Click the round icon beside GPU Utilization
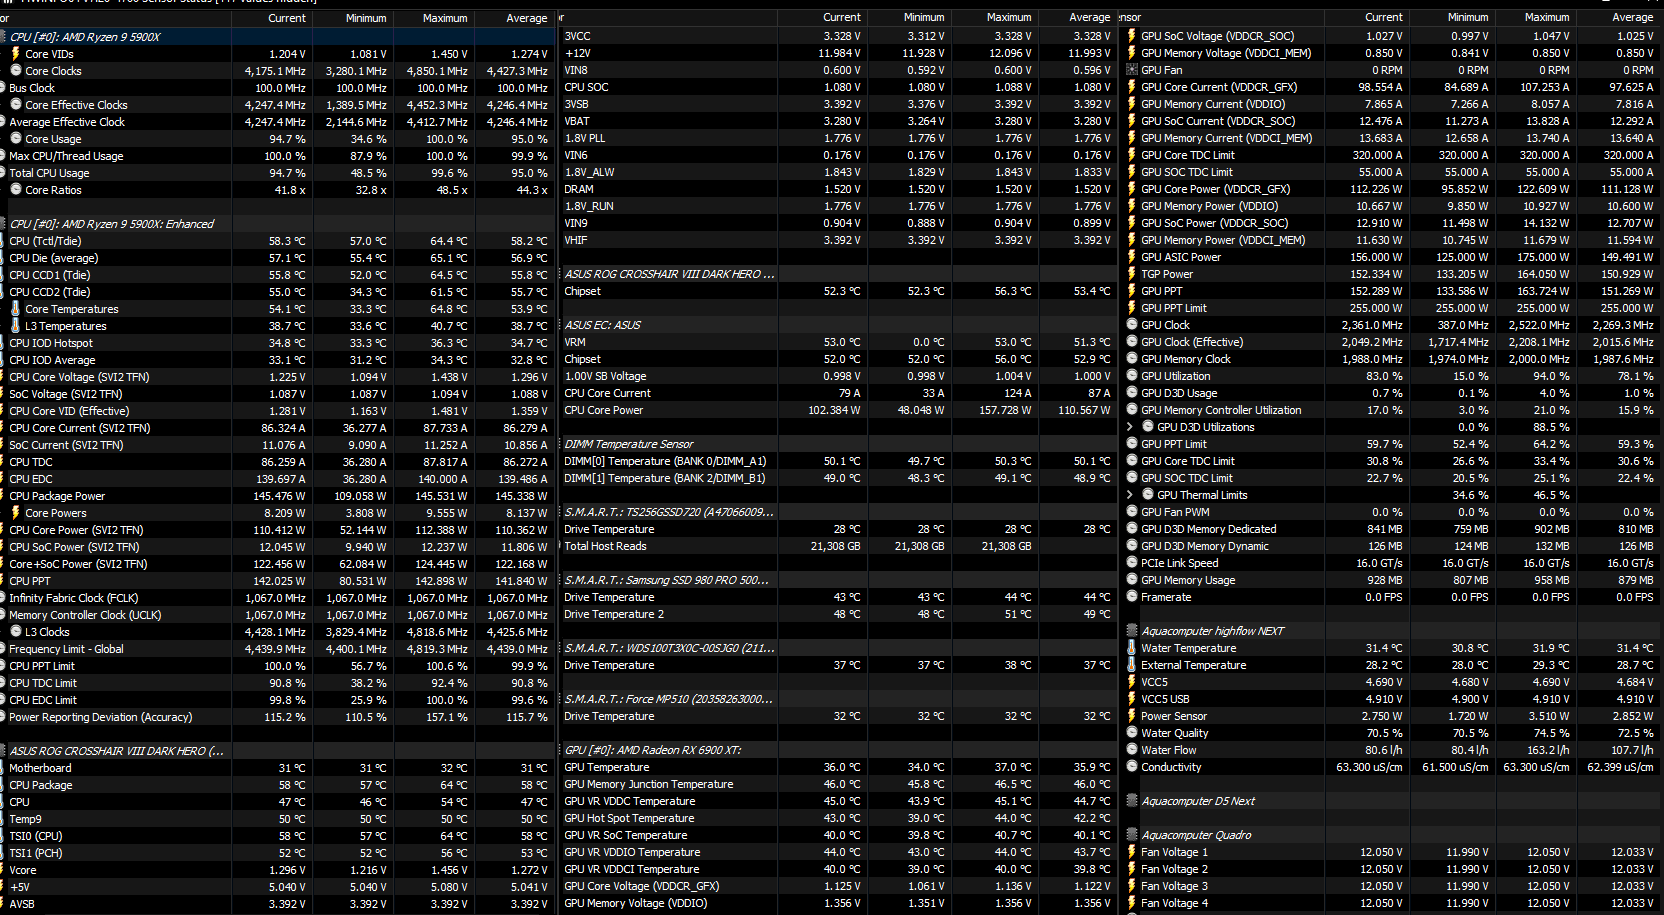The width and height of the screenshot is (1664, 915). 1132,376
